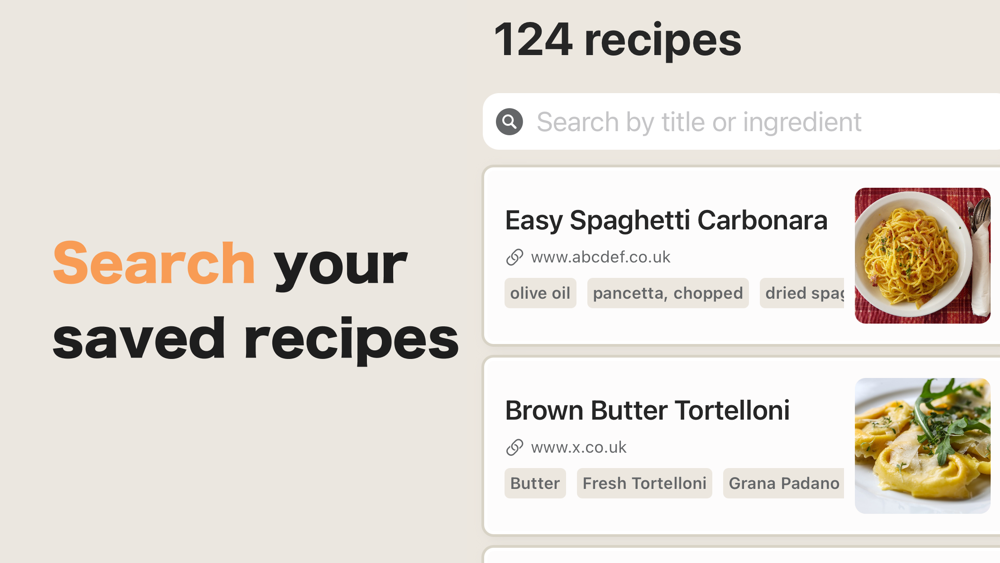The image size is (1000, 563).
Task: Click the 'saved recipes' headline text
Action: point(255,339)
